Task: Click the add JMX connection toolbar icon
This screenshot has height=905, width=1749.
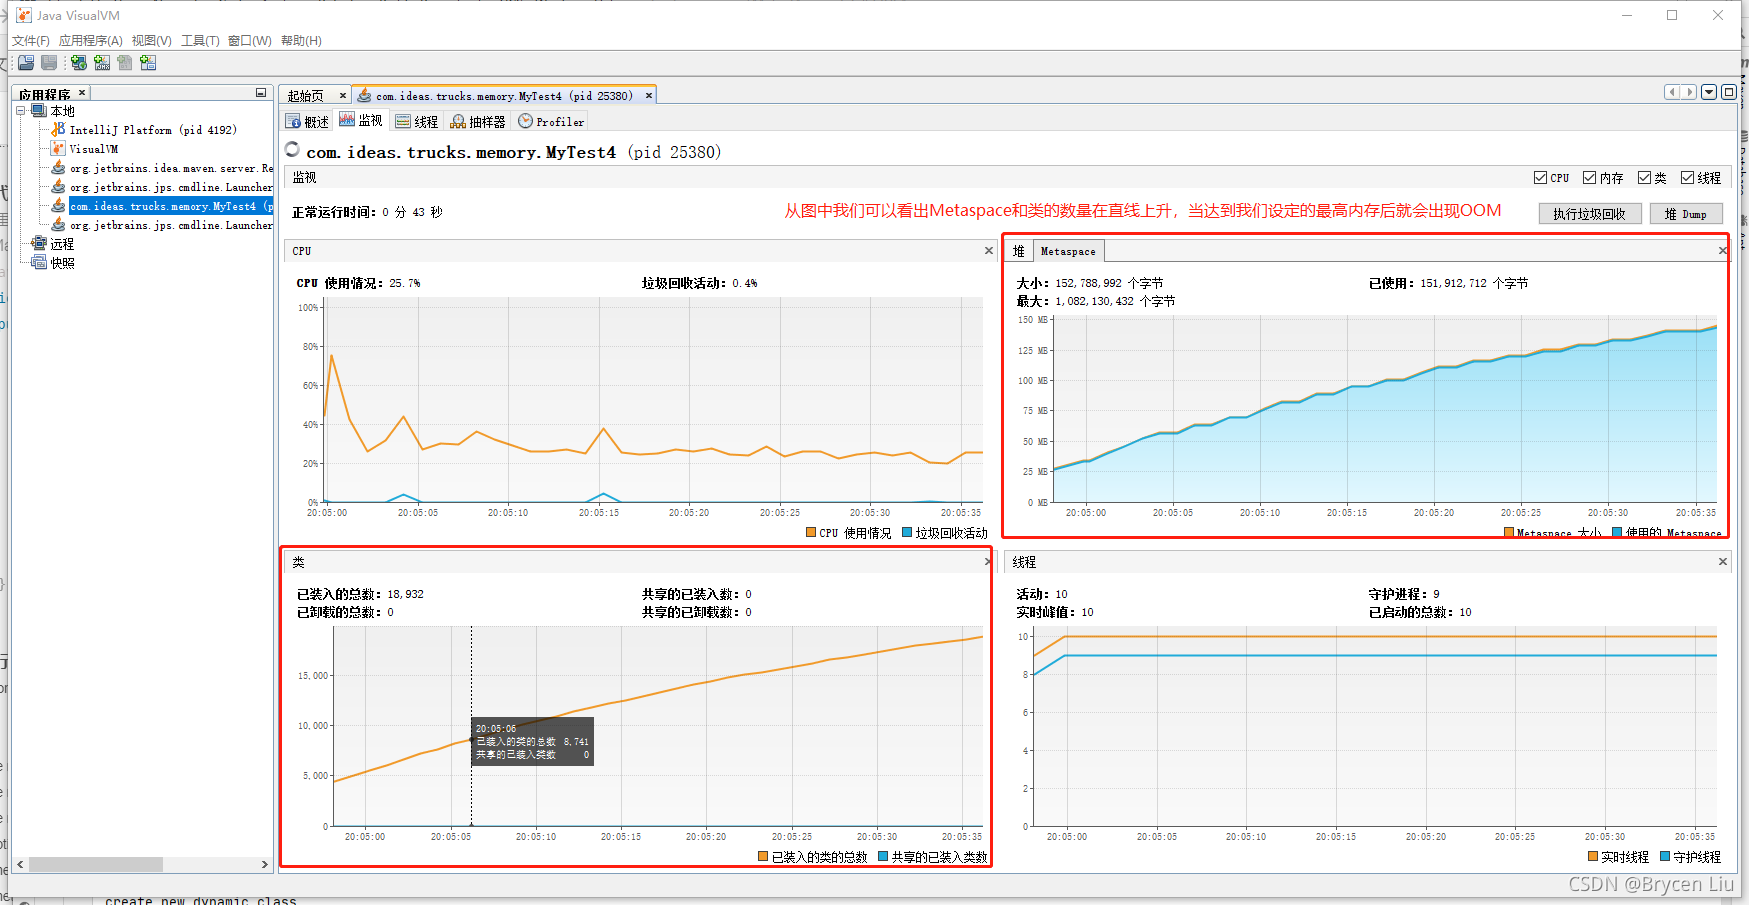Action: 102,63
